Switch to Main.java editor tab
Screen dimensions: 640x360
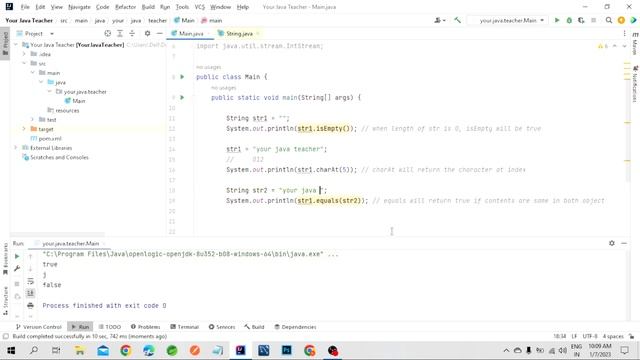pyautogui.click(x=191, y=33)
